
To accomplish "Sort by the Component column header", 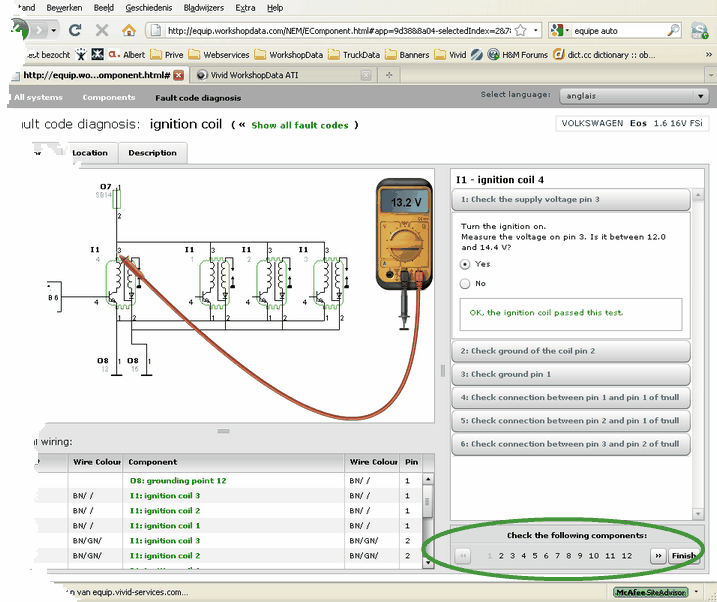I will click(234, 462).
